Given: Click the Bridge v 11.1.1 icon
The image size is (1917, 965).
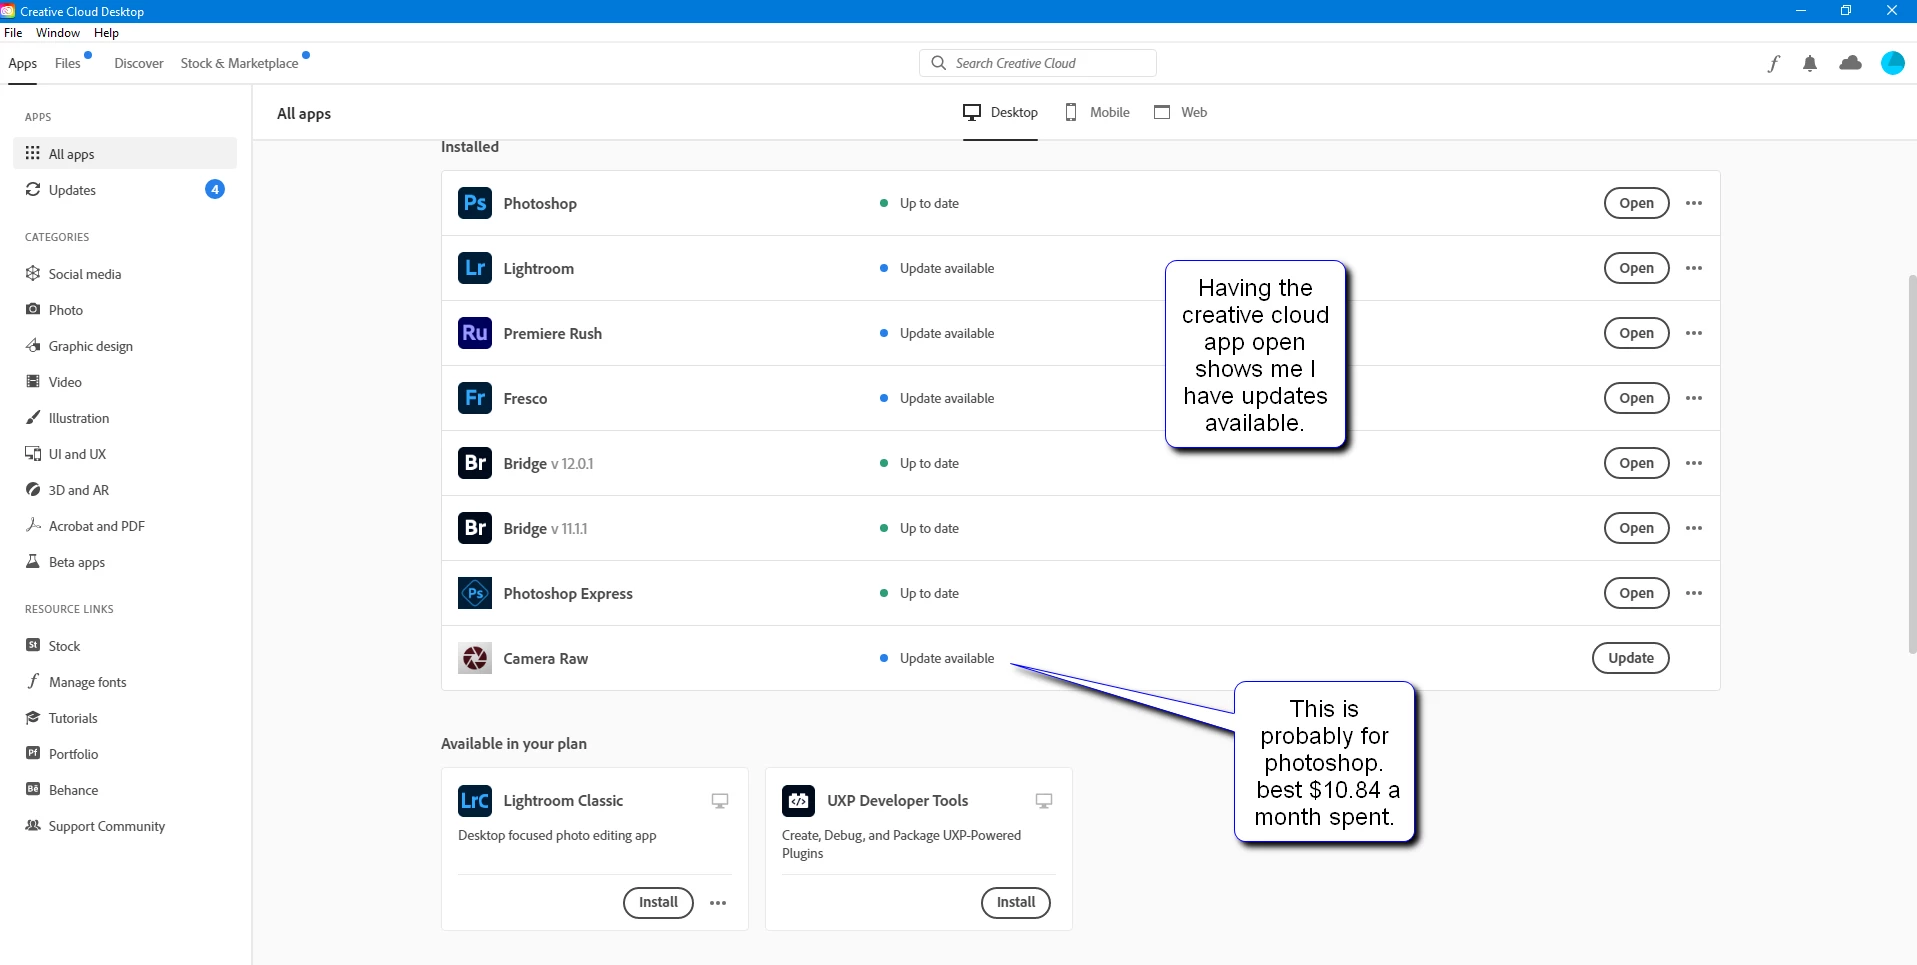Looking at the screenshot, I should point(475,528).
